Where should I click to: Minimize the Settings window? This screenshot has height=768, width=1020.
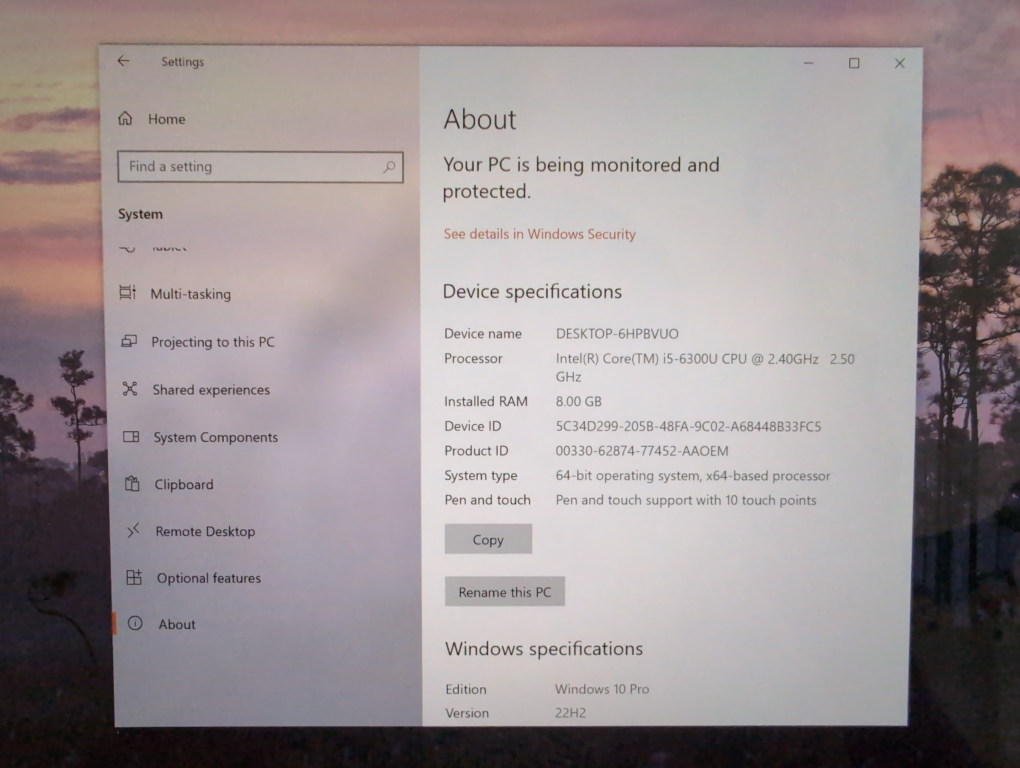[809, 63]
